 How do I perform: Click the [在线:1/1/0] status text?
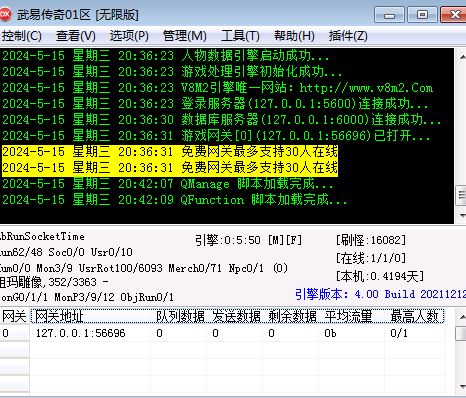pos(371,258)
